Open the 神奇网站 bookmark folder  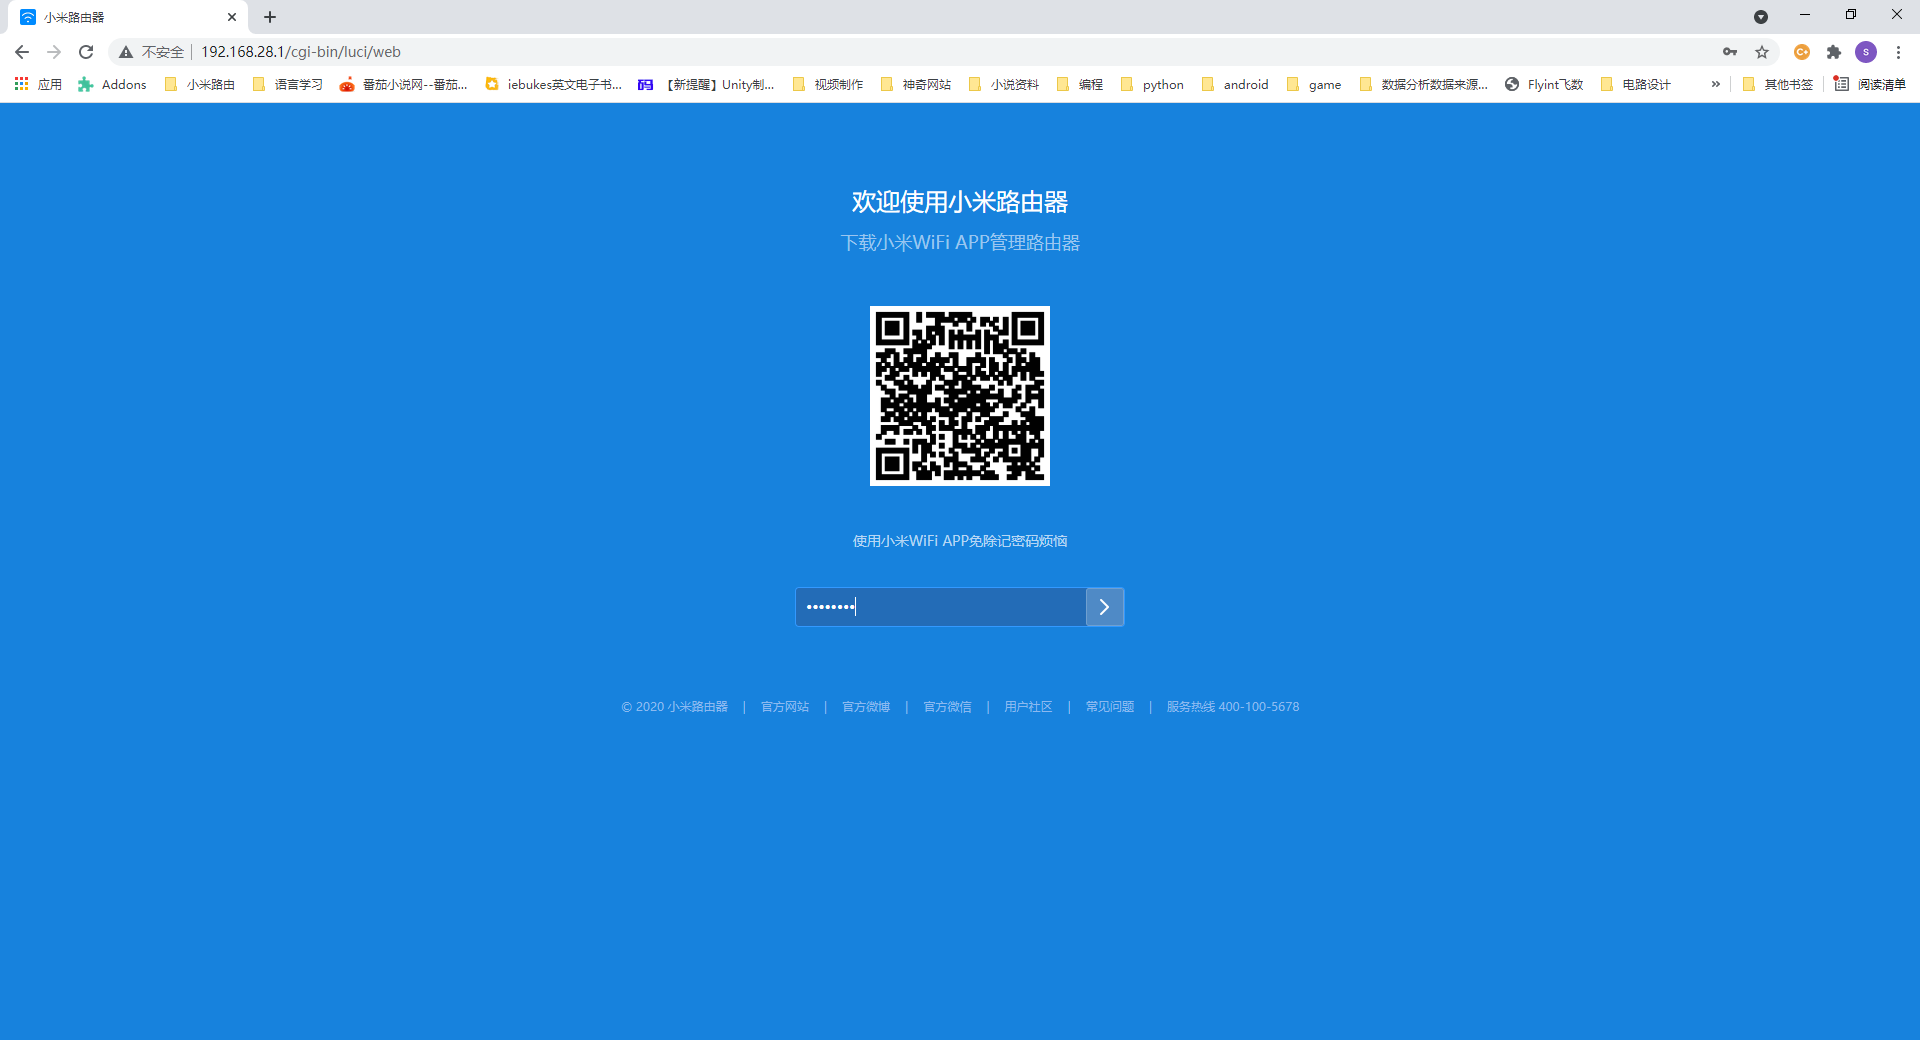pyautogui.click(x=916, y=84)
